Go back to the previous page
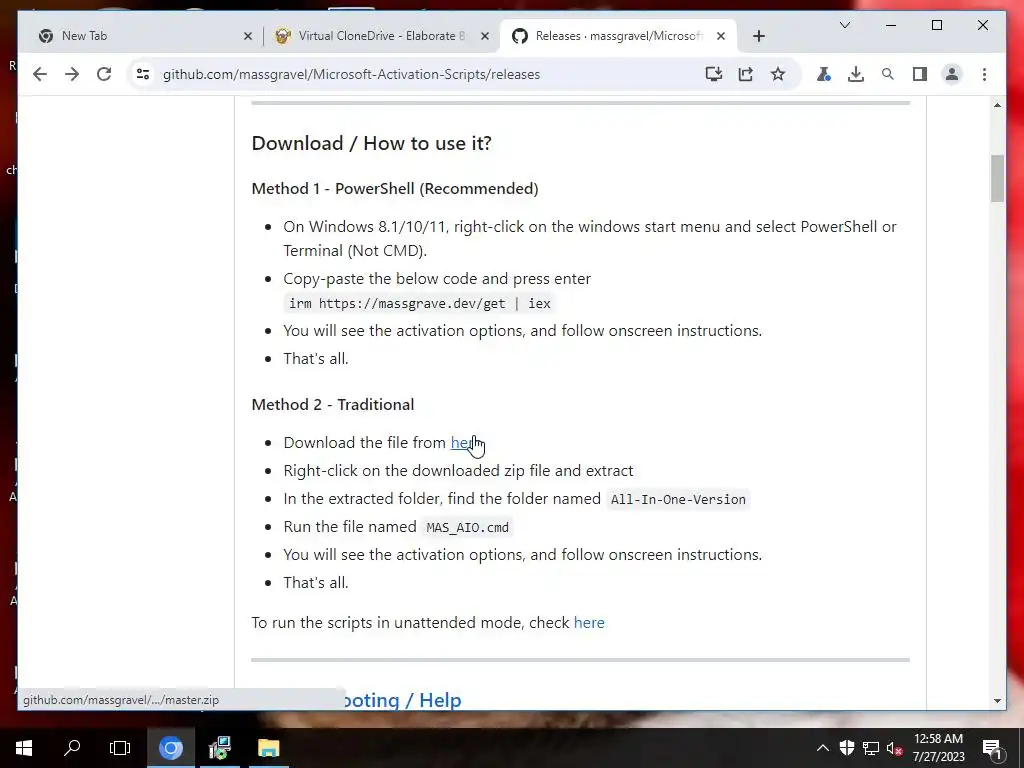1024x768 pixels. (x=40, y=74)
